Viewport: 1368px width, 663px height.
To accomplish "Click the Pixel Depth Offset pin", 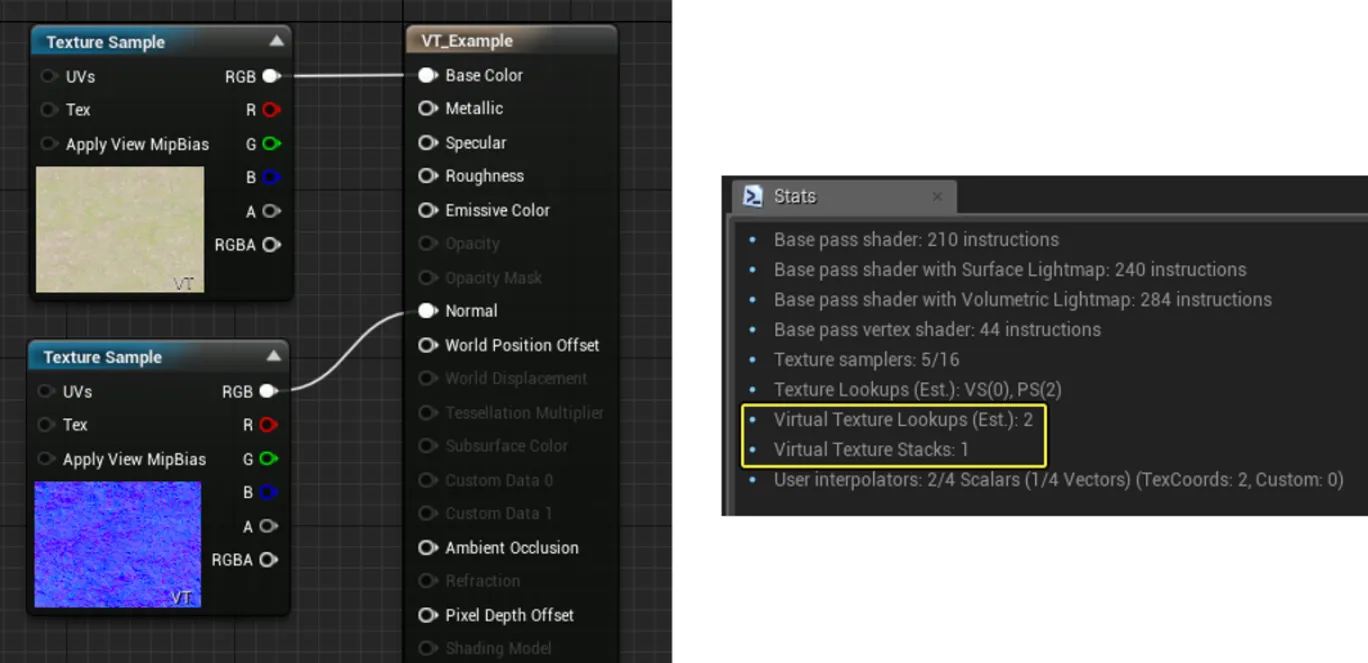I will coord(428,615).
